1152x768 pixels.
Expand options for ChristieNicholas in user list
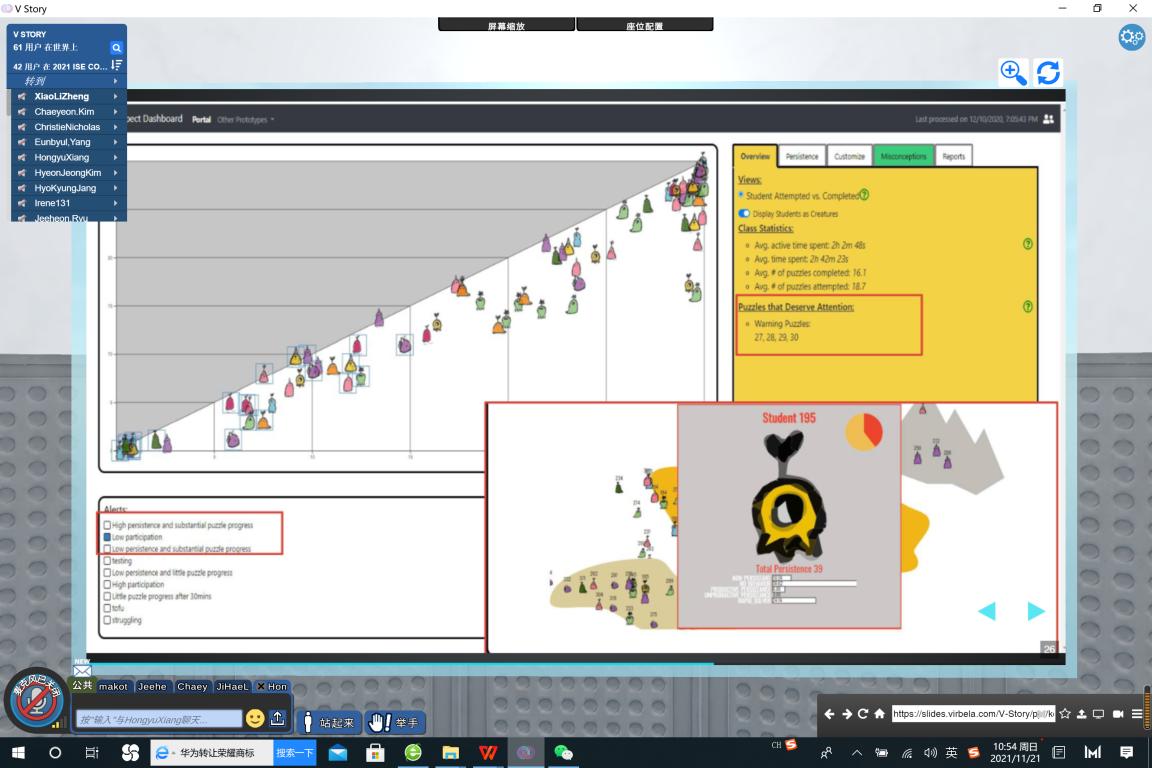coord(115,127)
